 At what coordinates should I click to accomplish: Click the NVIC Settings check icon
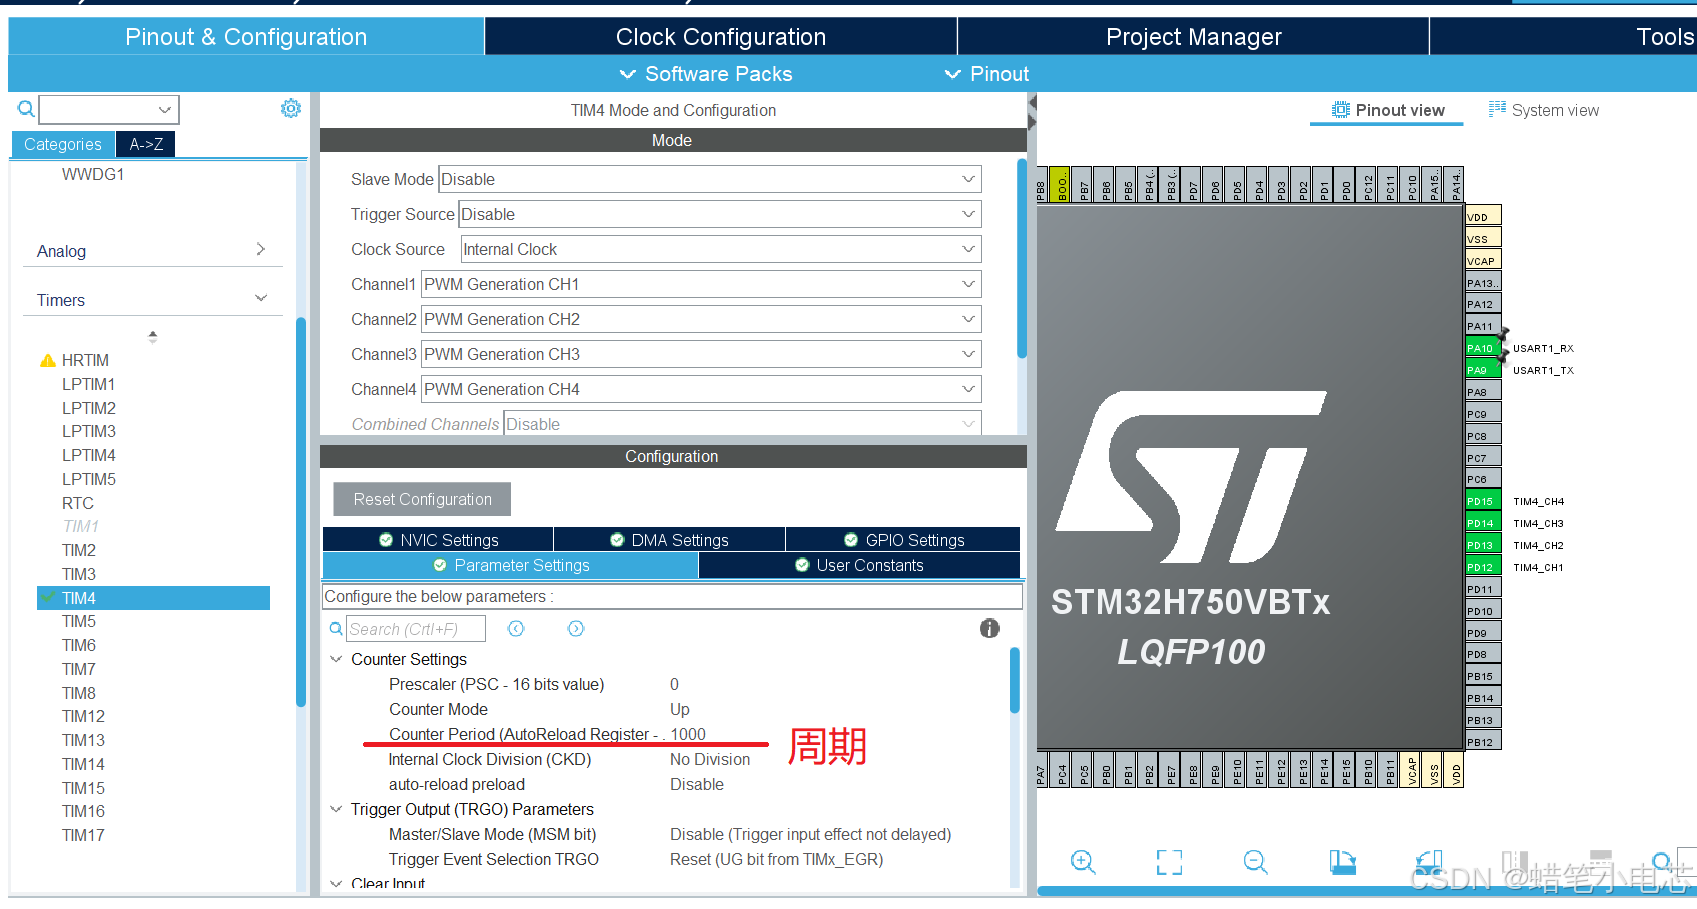click(x=386, y=540)
